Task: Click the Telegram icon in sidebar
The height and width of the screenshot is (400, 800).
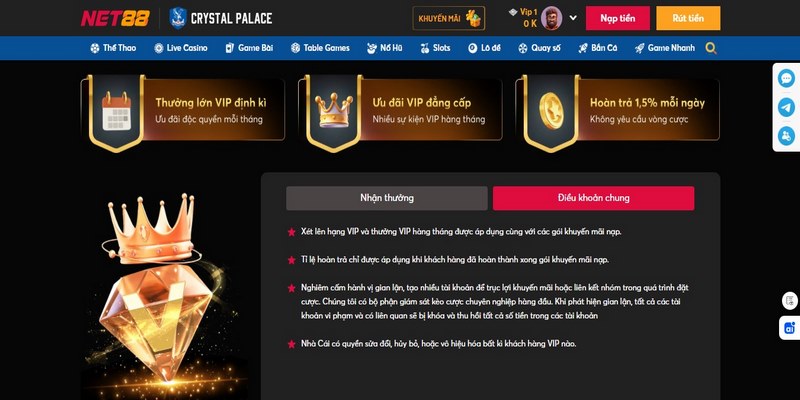Action: pos(786,108)
